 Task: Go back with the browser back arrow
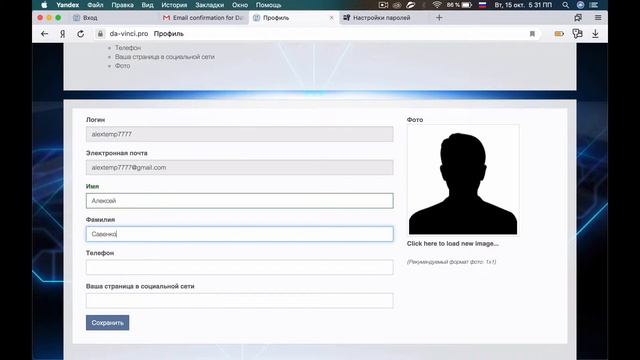[x=44, y=34]
